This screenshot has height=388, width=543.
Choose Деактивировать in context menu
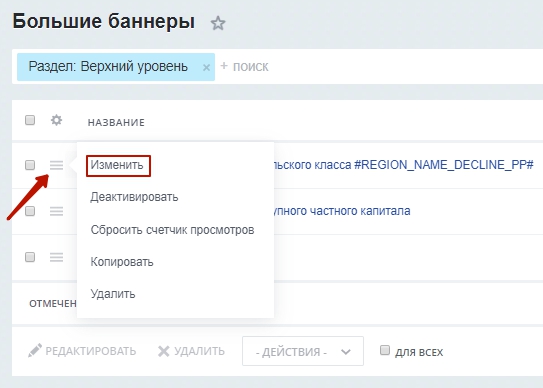tap(134, 197)
